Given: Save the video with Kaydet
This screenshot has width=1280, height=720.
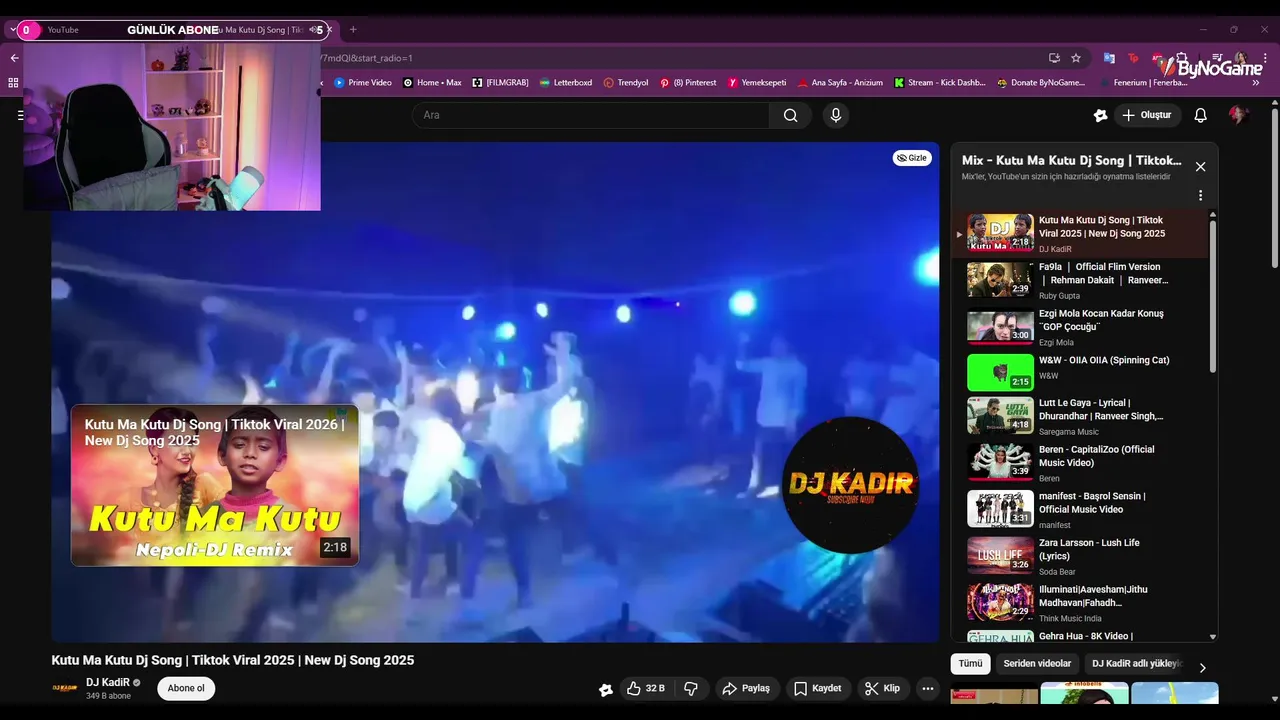Looking at the screenshot, I should coord(818,689).
